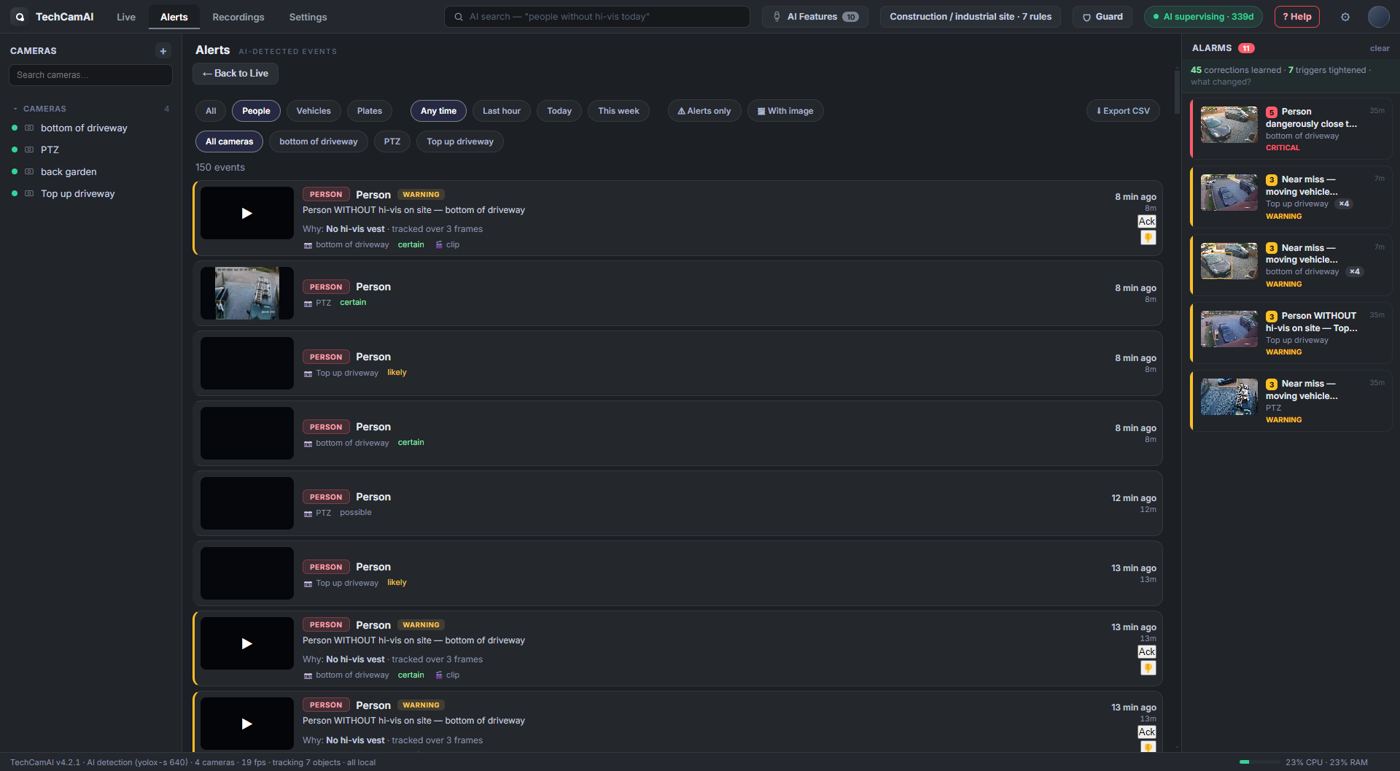Image resolution: width=1400 pixels, height=771 pixels.
Task: Click the clip icon on 8 min ago warning
Action: 438,245
